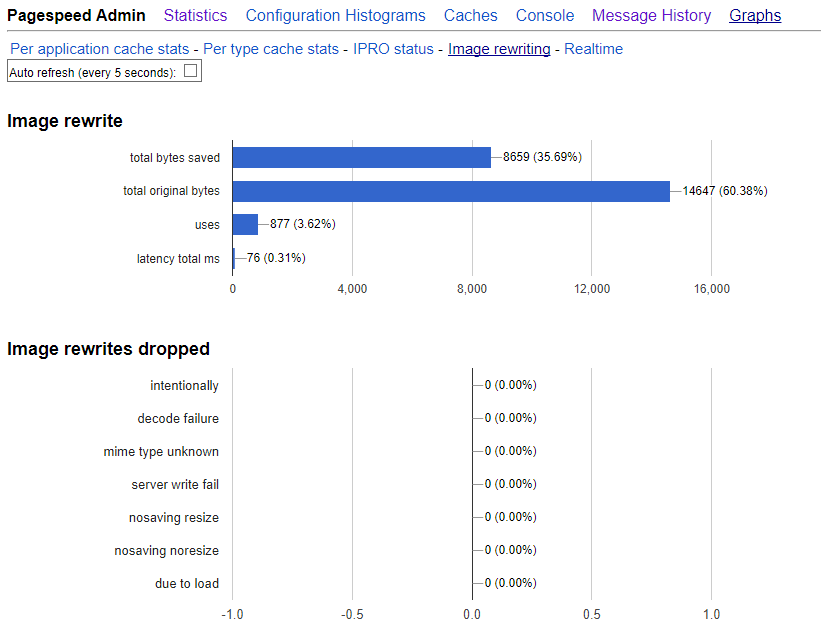Image resolution: width=821 pixels, height=636 pixels.
Task: Click the Pagespeed Admin title
Action: tap(76, 16)
